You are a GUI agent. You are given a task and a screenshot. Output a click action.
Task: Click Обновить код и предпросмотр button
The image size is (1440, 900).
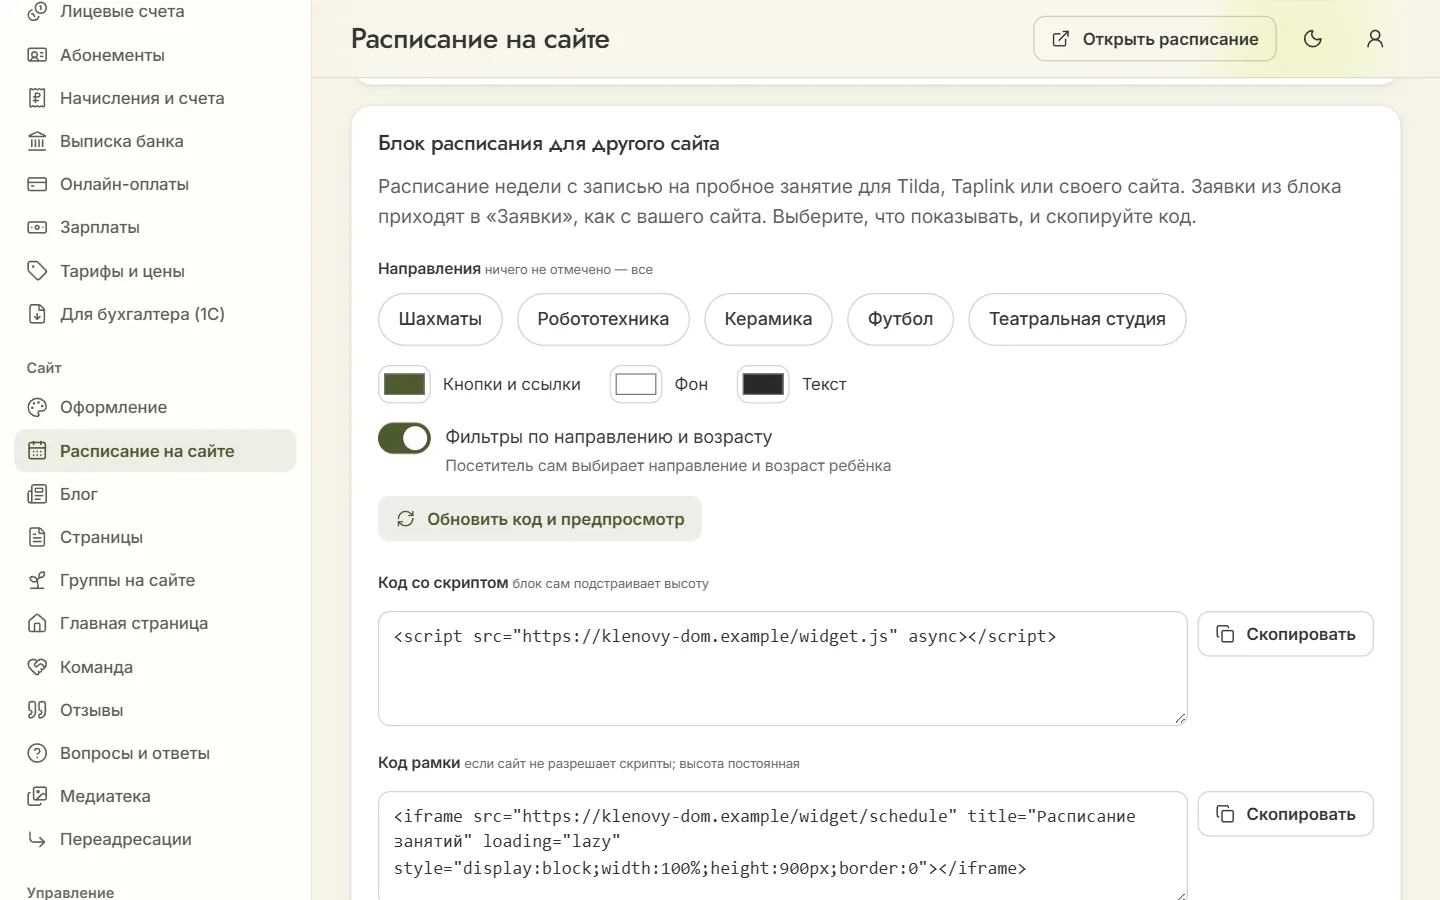click(540, 519)
